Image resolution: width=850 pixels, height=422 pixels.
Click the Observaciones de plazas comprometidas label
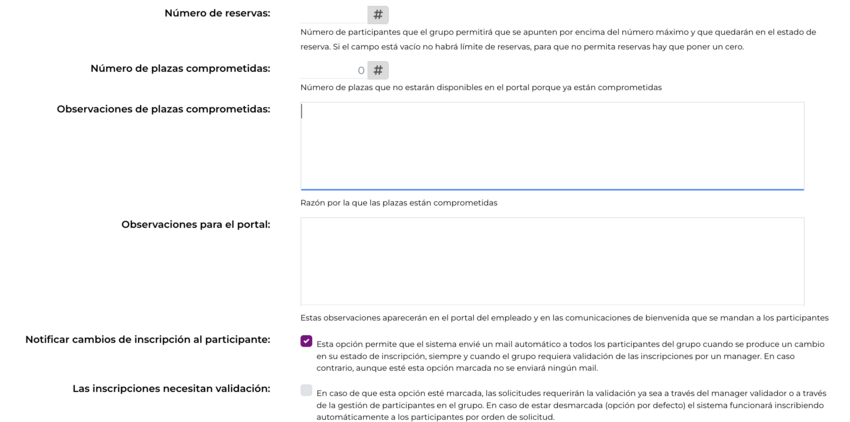pos(164,109)
